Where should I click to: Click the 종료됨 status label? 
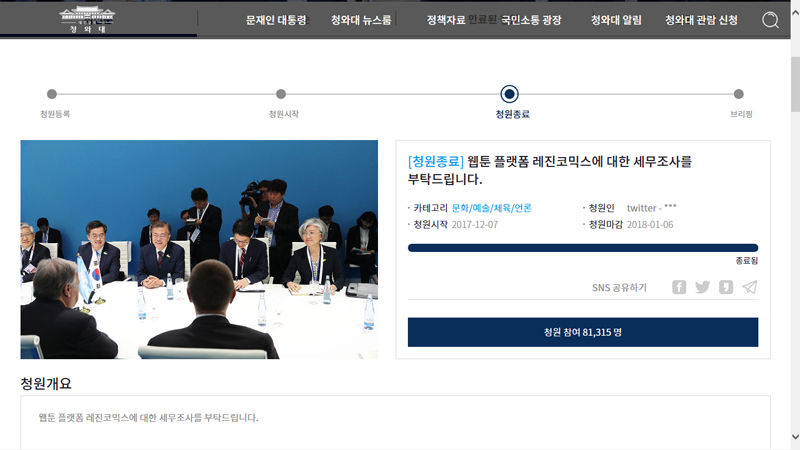point(746,261)
